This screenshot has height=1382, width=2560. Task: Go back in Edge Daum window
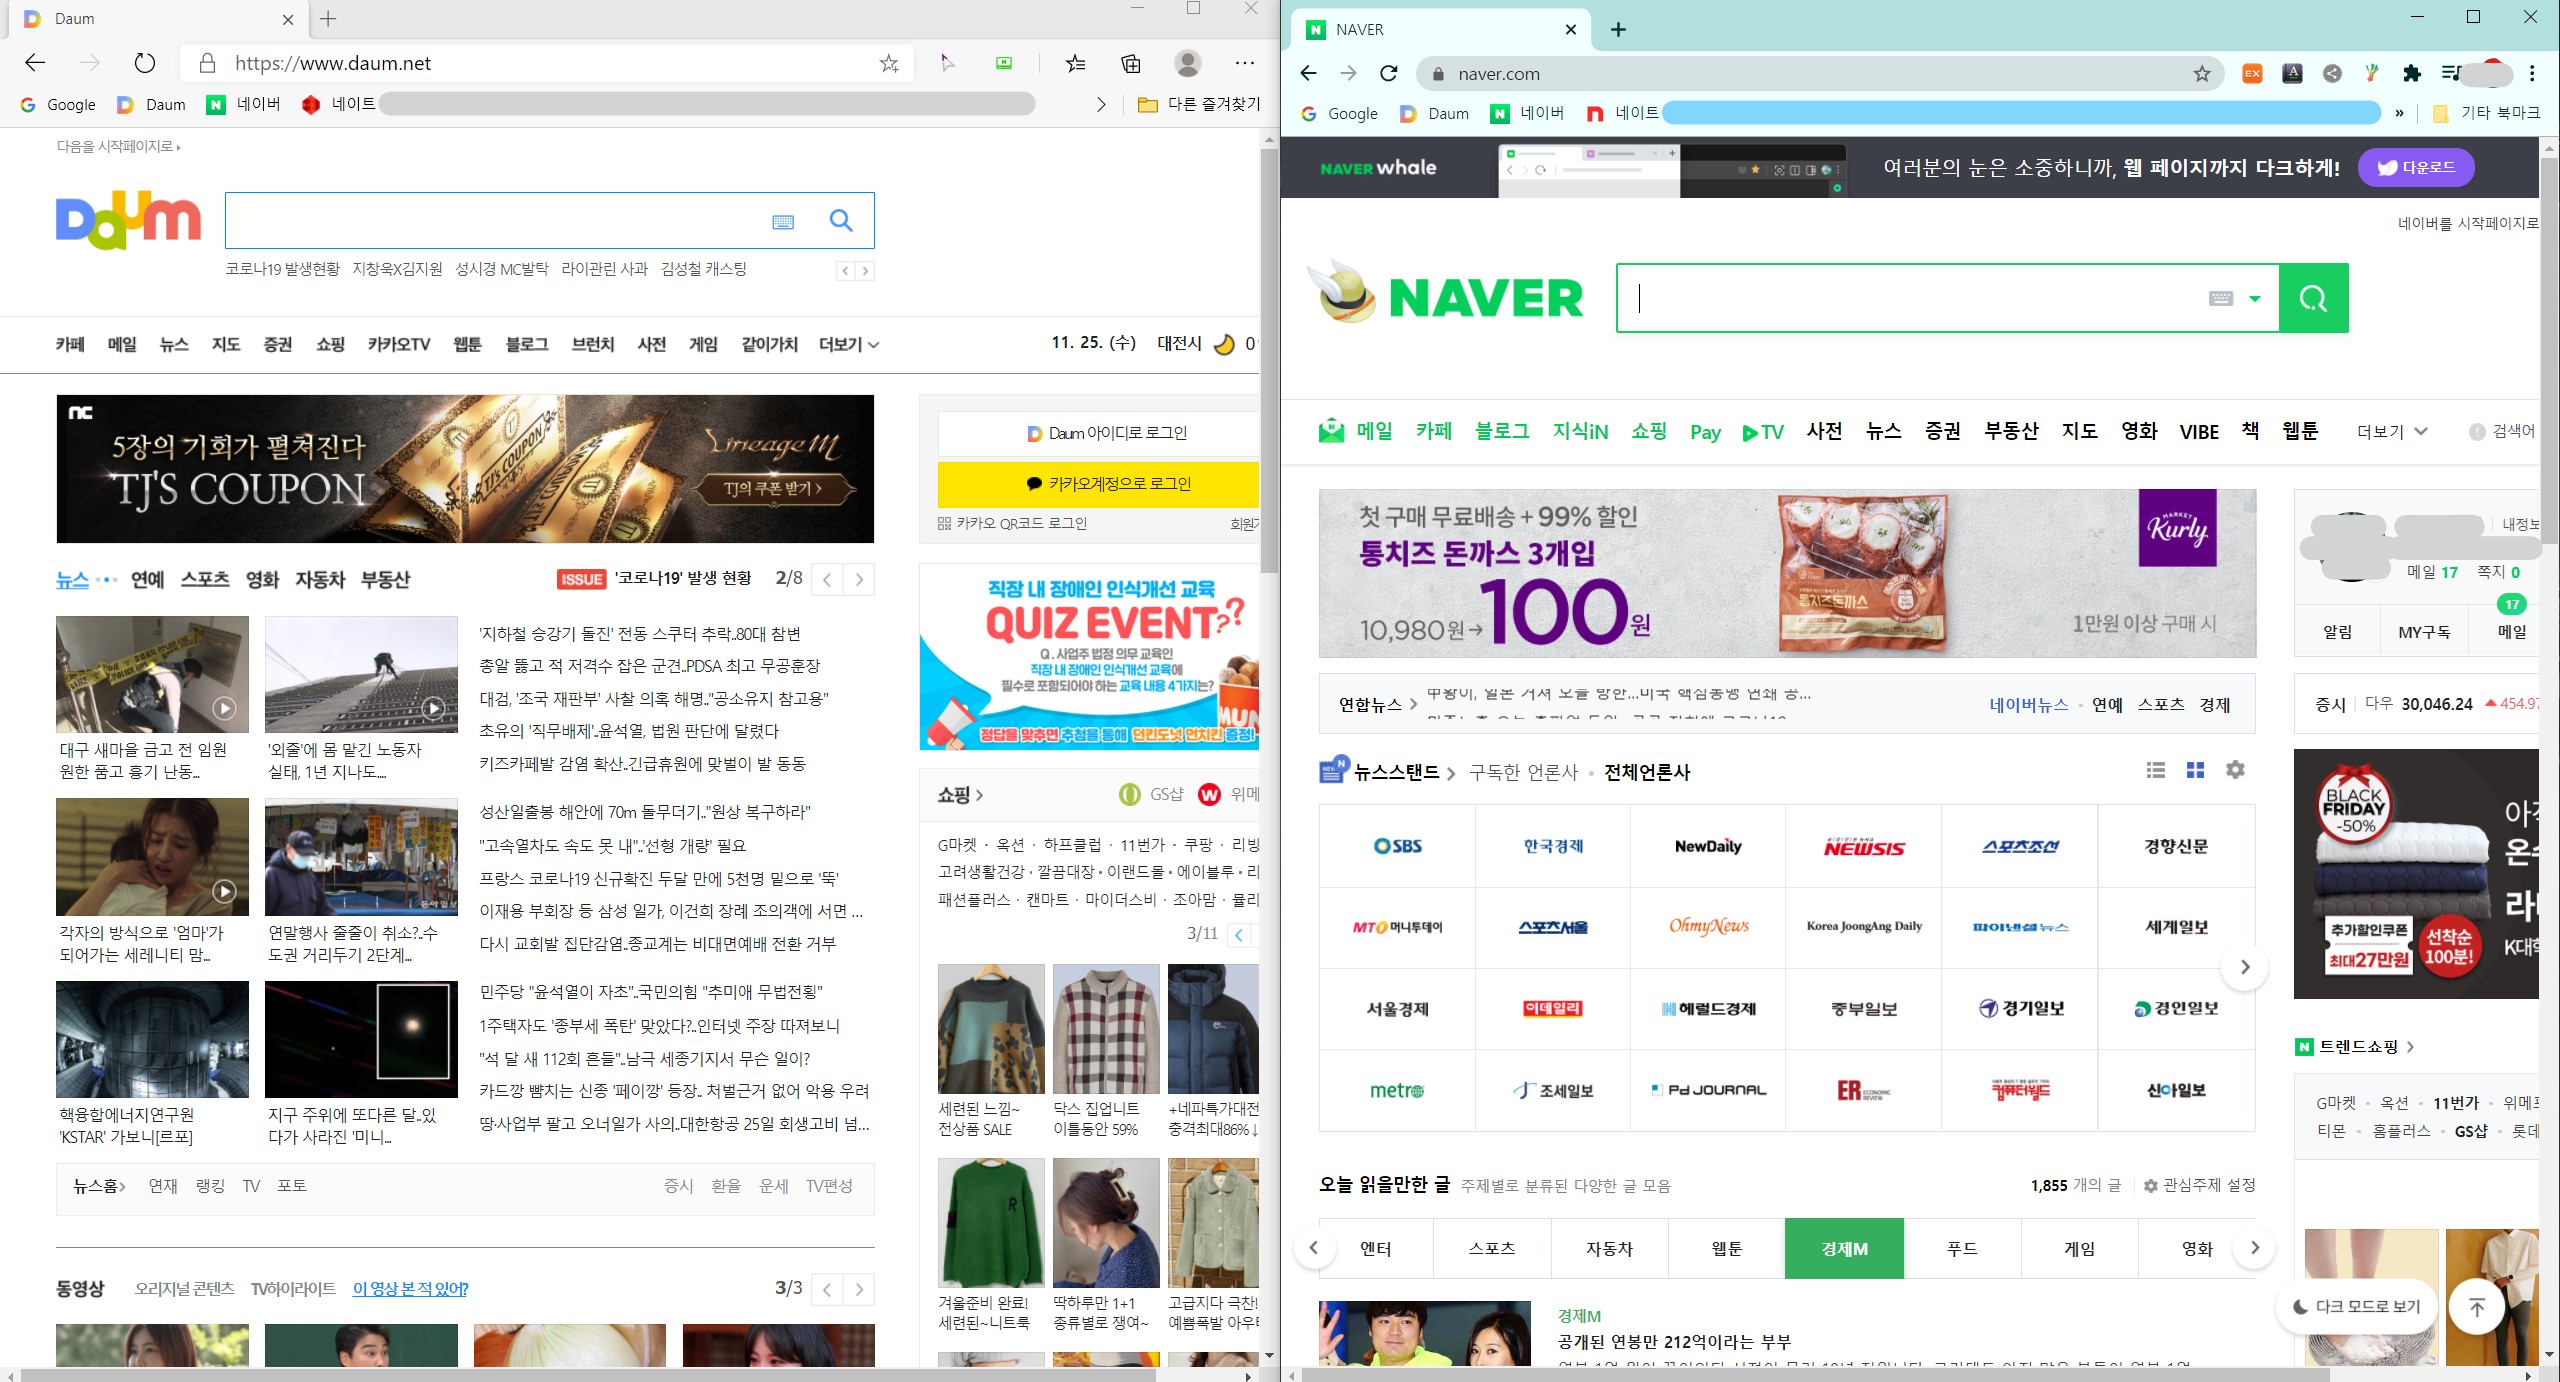[x=35, y=63]
